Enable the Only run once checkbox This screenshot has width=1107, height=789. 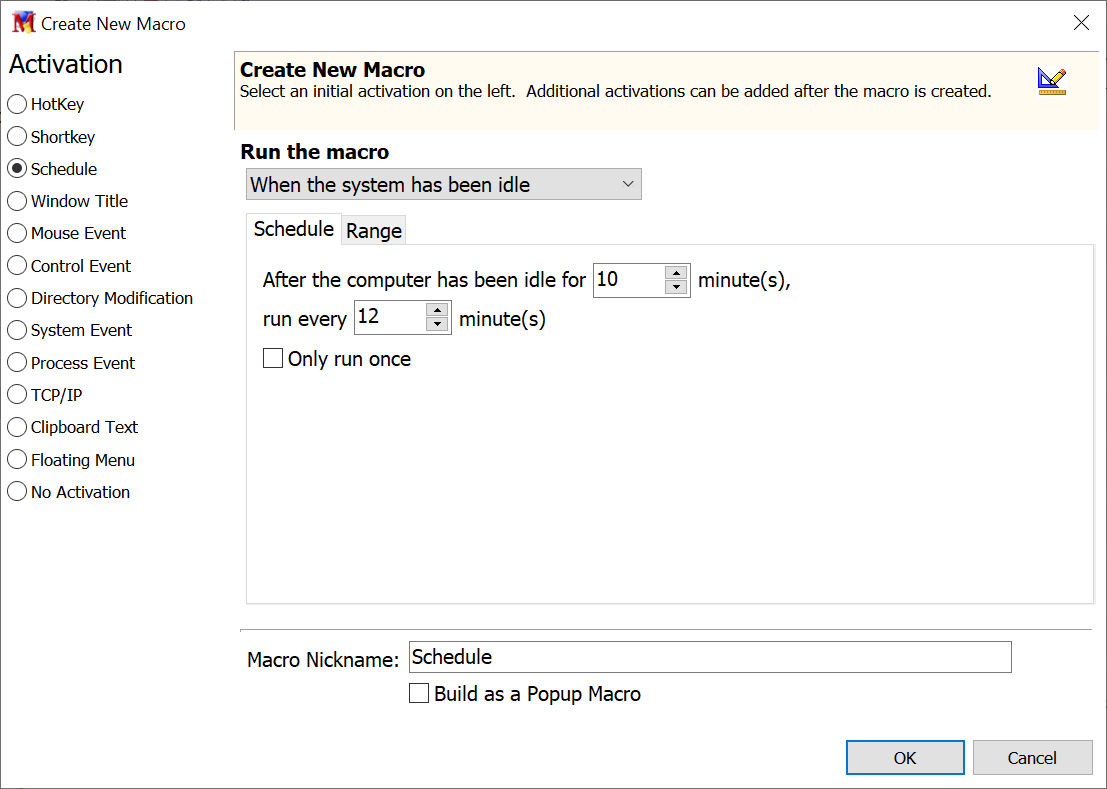273,359
